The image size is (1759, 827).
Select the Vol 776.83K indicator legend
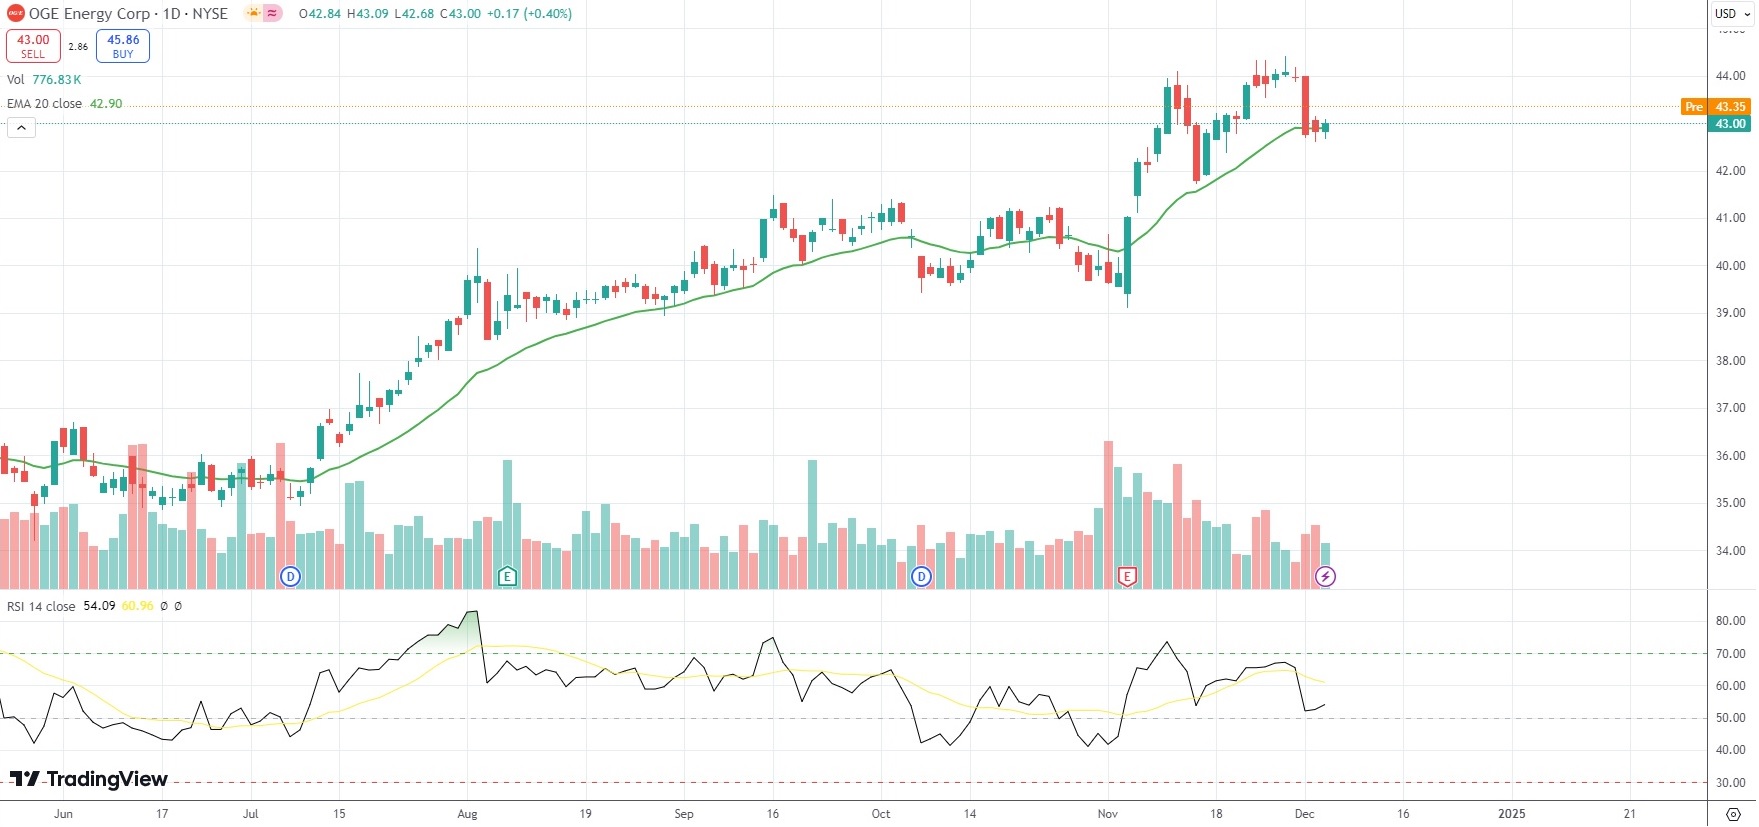pyautogui.click(x=44, y=80)
